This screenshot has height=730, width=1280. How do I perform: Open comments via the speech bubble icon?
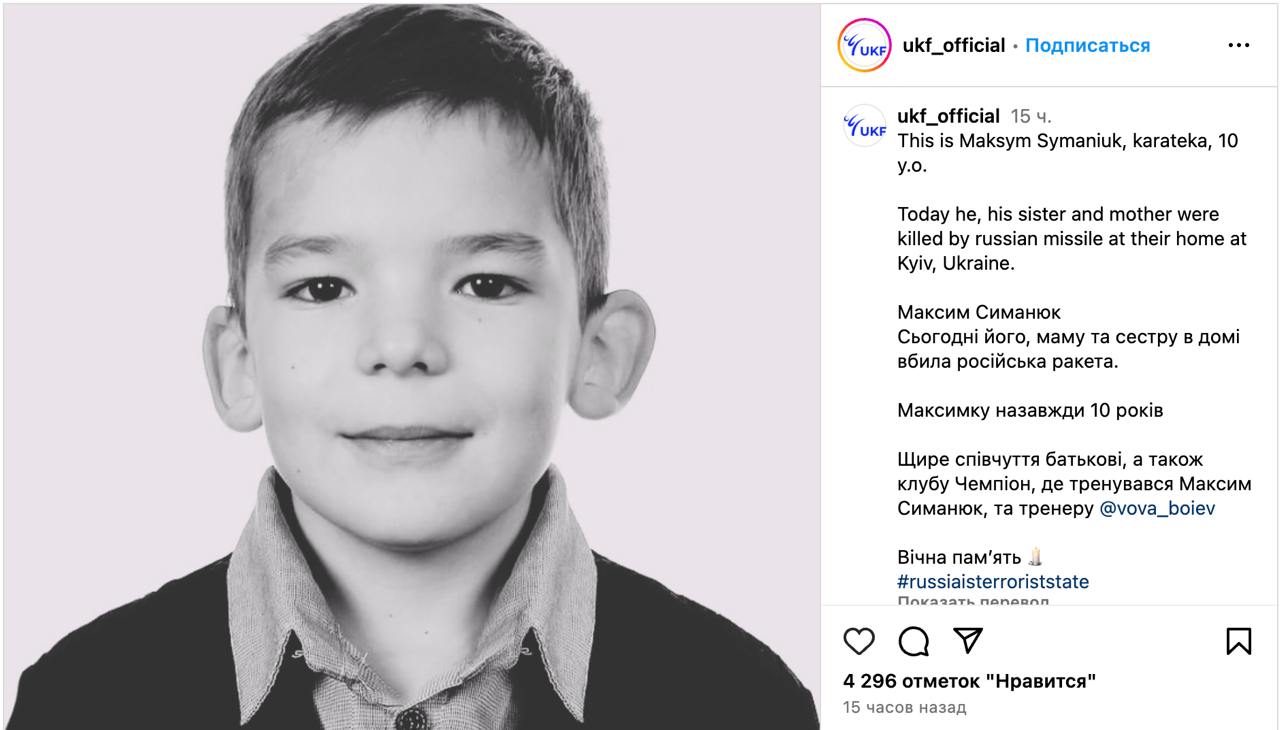(913, 641)
